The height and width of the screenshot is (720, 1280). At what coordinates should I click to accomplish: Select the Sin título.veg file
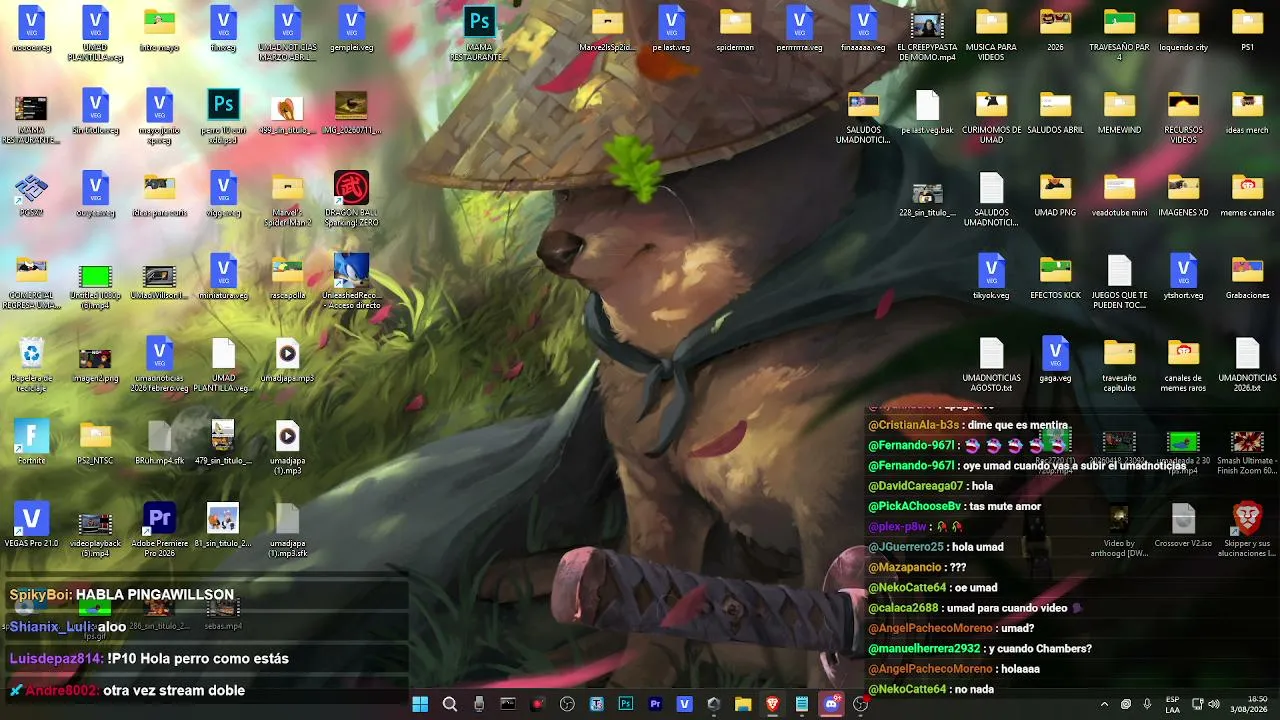pyautogui.click(x=95, y=111)
